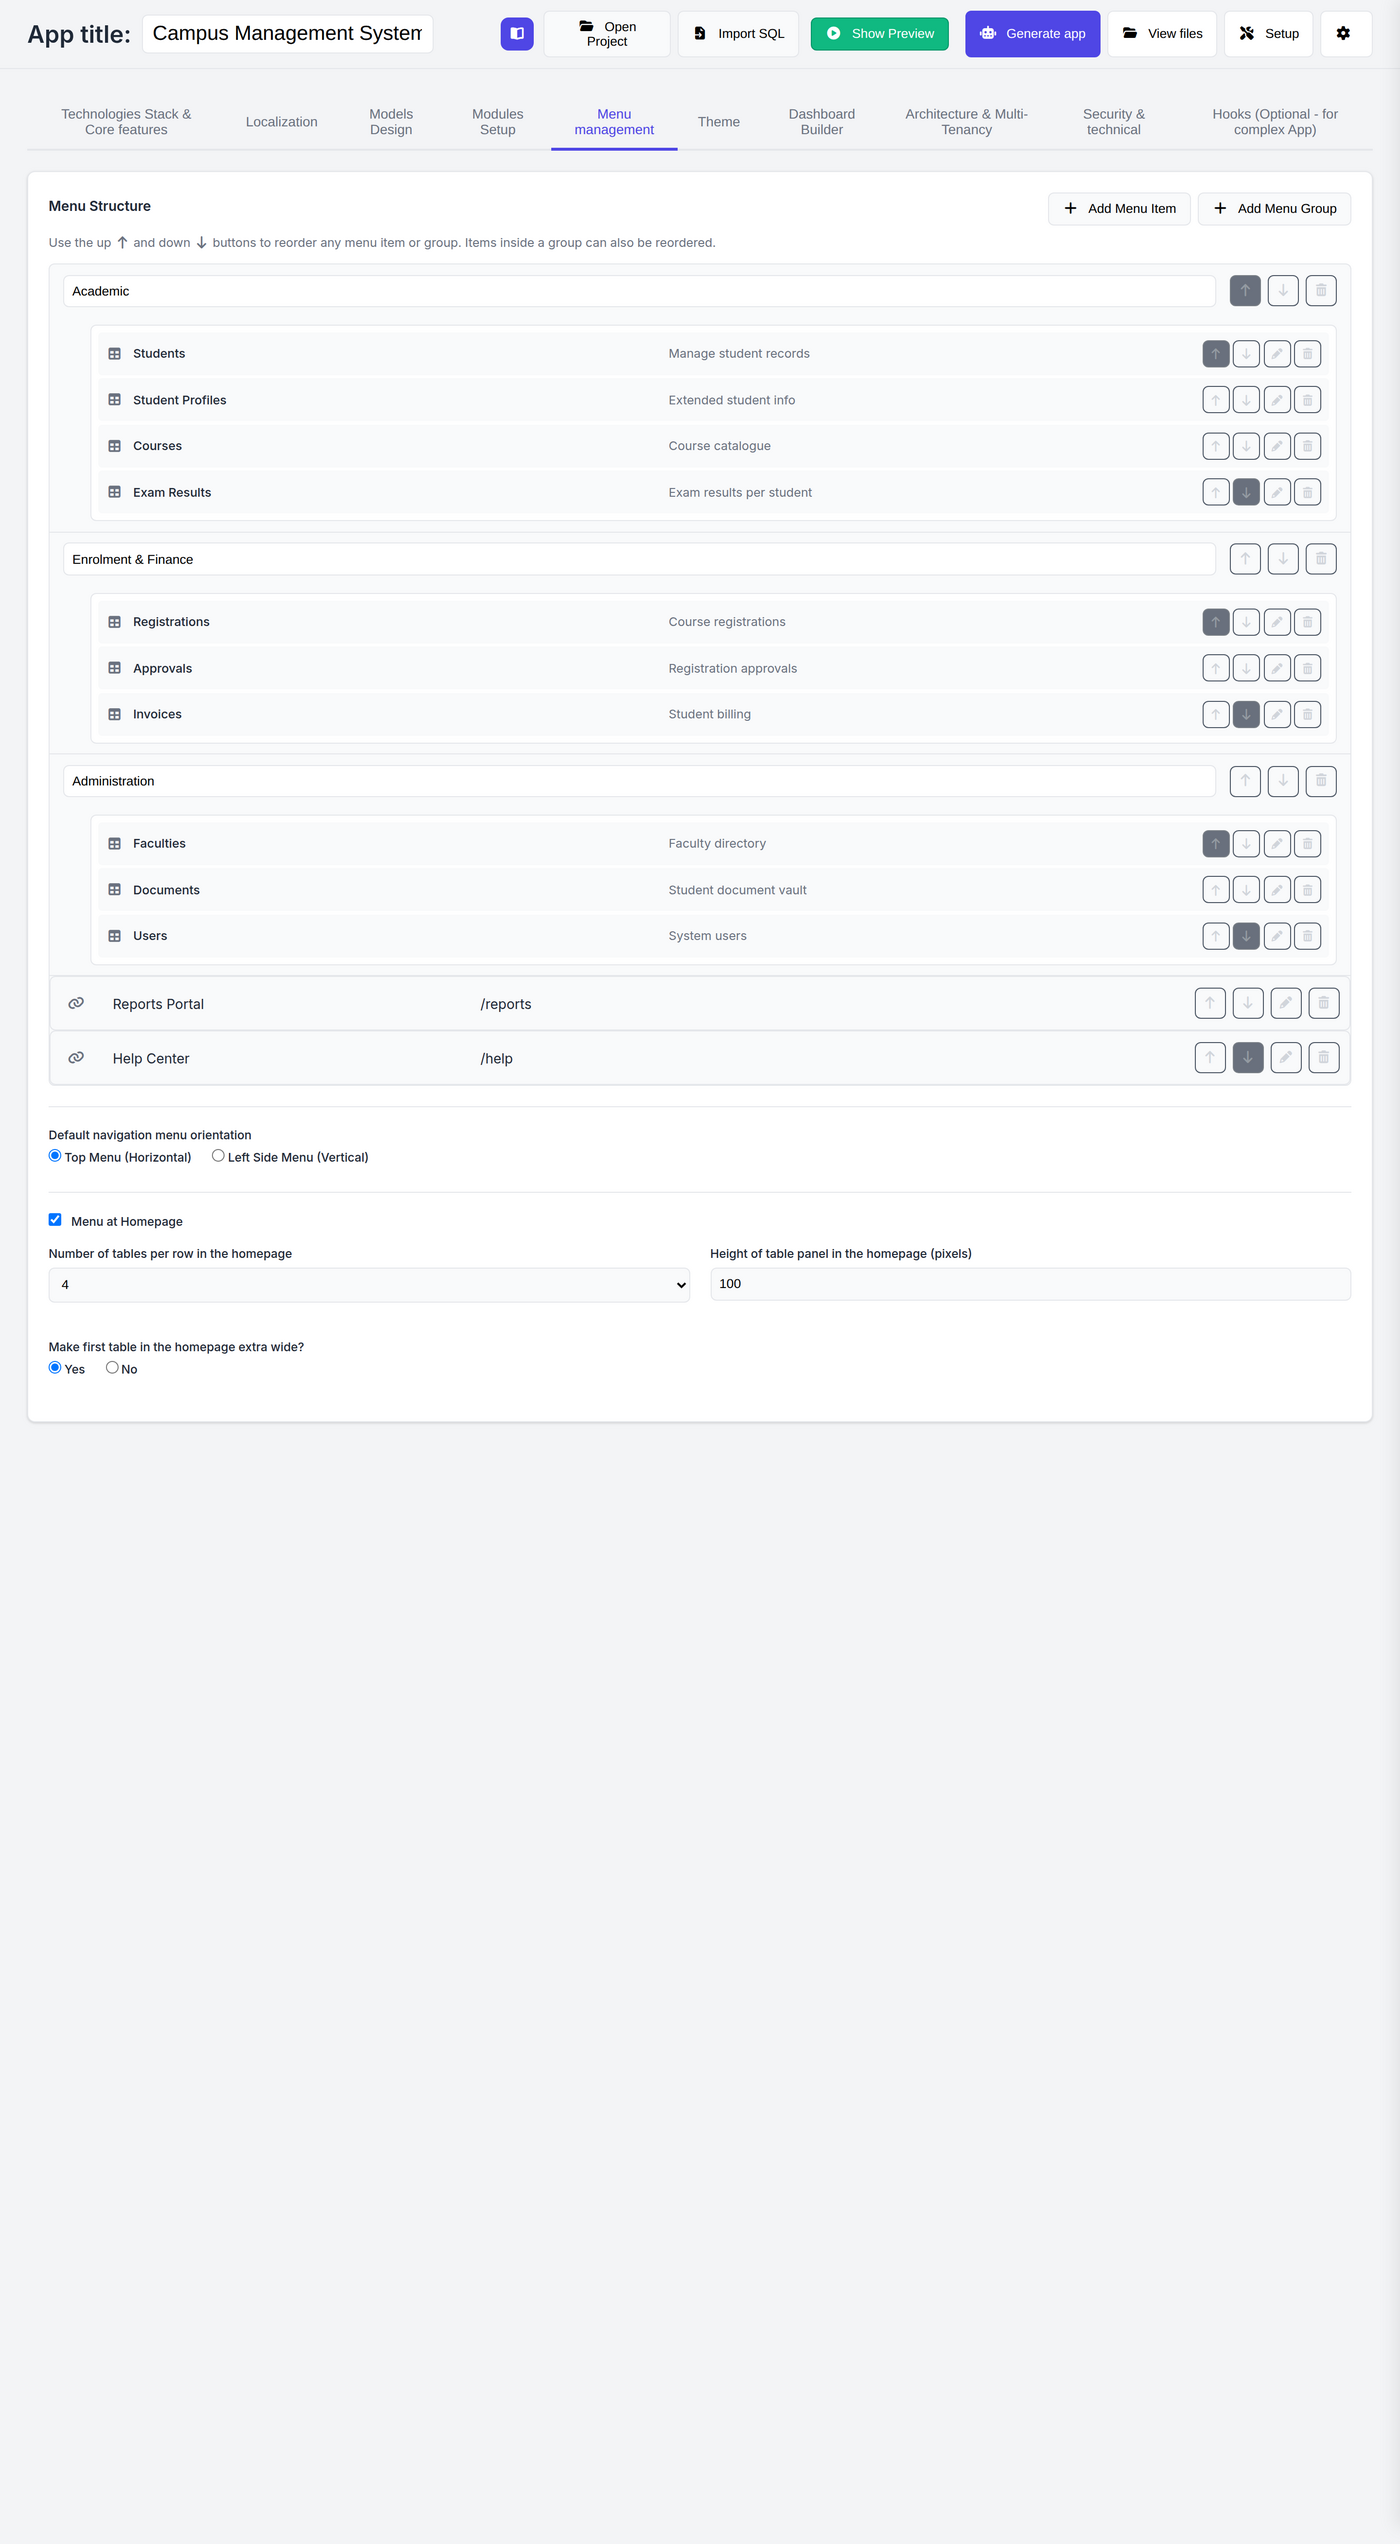Delete the Administration menu group
The image size is (1400, 2544).
click(1321, 781)
